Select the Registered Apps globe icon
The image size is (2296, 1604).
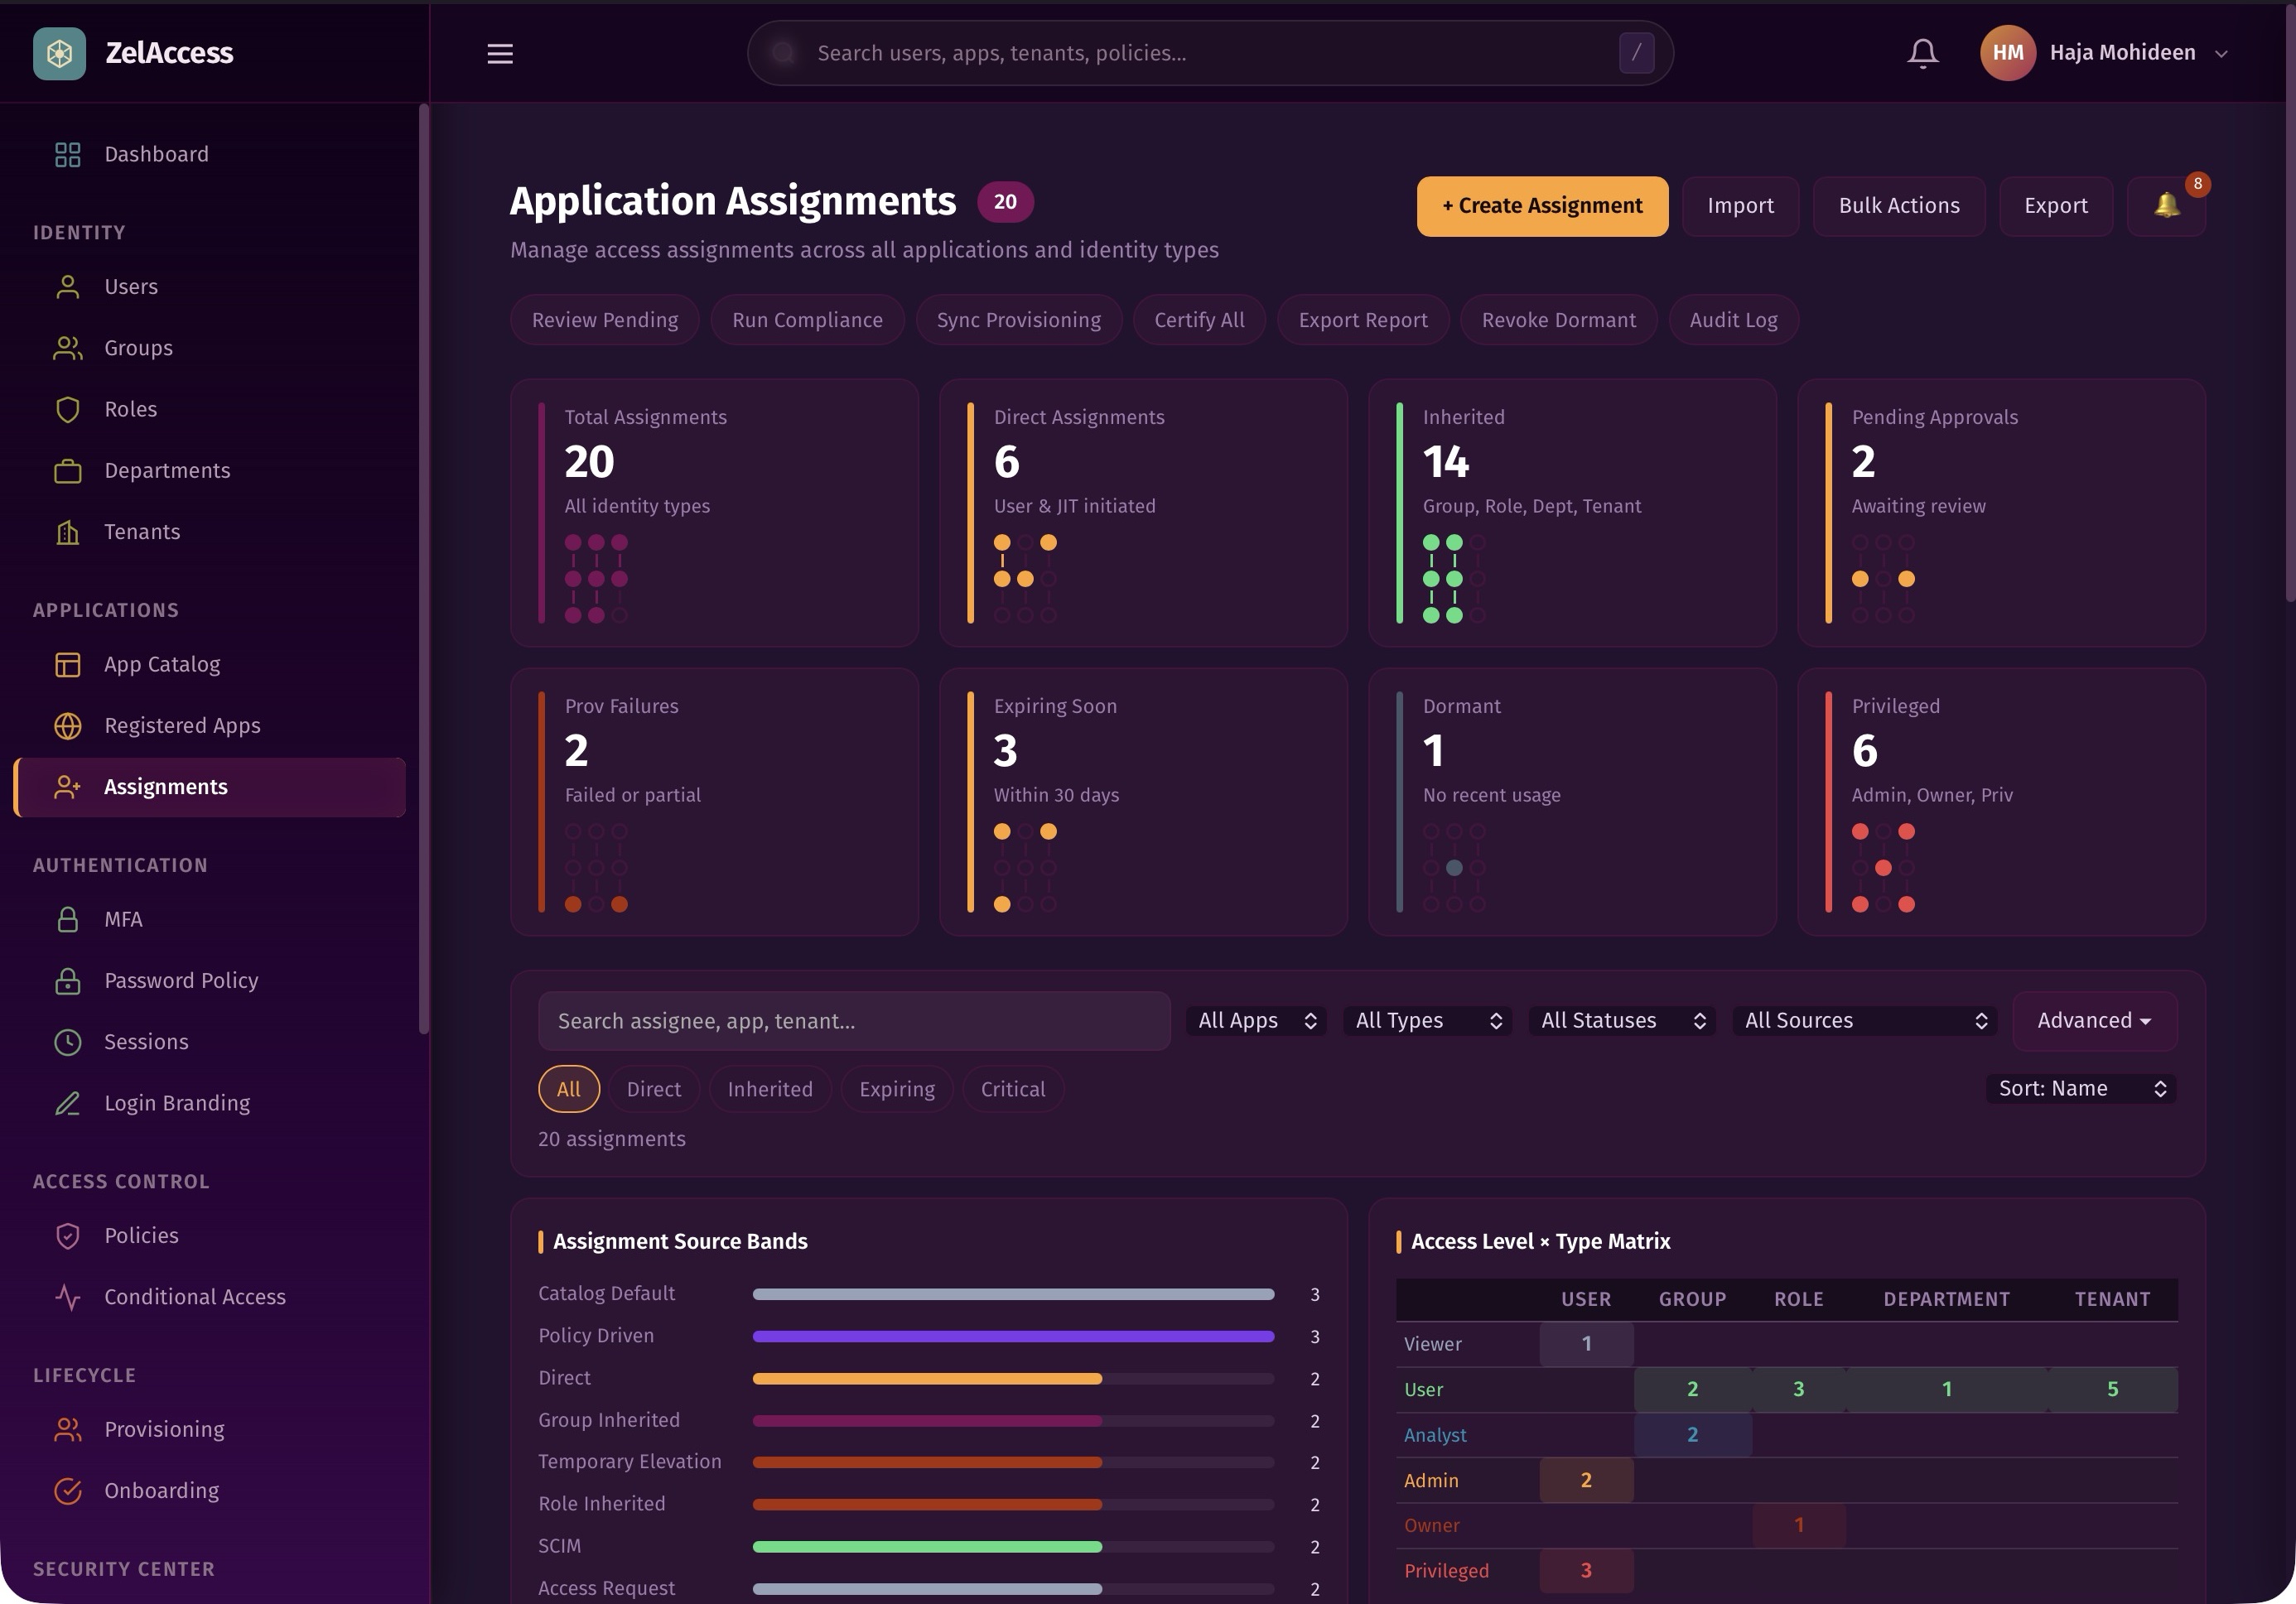coord(67,725)
